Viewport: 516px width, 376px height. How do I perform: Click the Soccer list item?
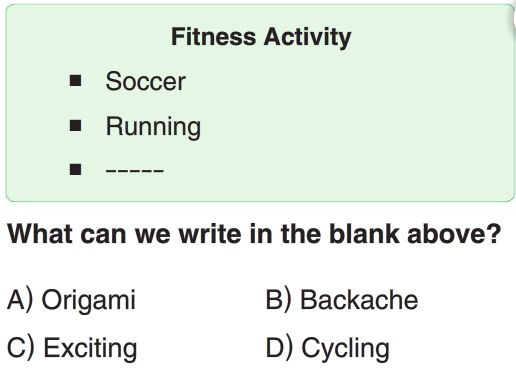tap(145, 81)
